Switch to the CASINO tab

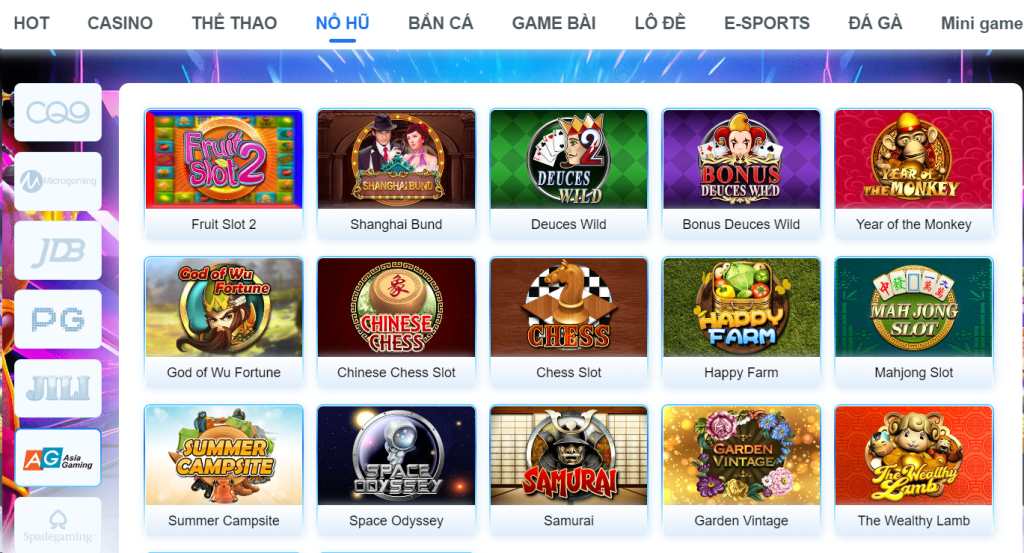pos(120,24)
